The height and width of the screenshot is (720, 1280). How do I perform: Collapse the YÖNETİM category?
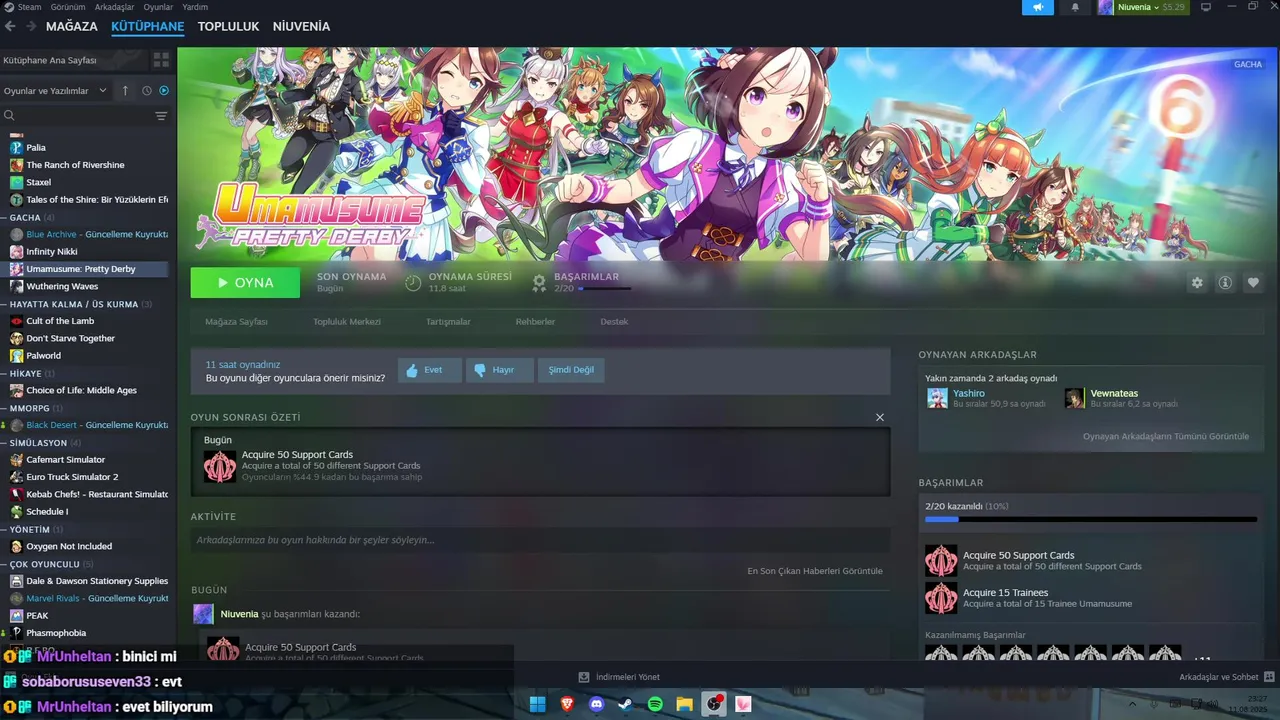coord(5,529)
